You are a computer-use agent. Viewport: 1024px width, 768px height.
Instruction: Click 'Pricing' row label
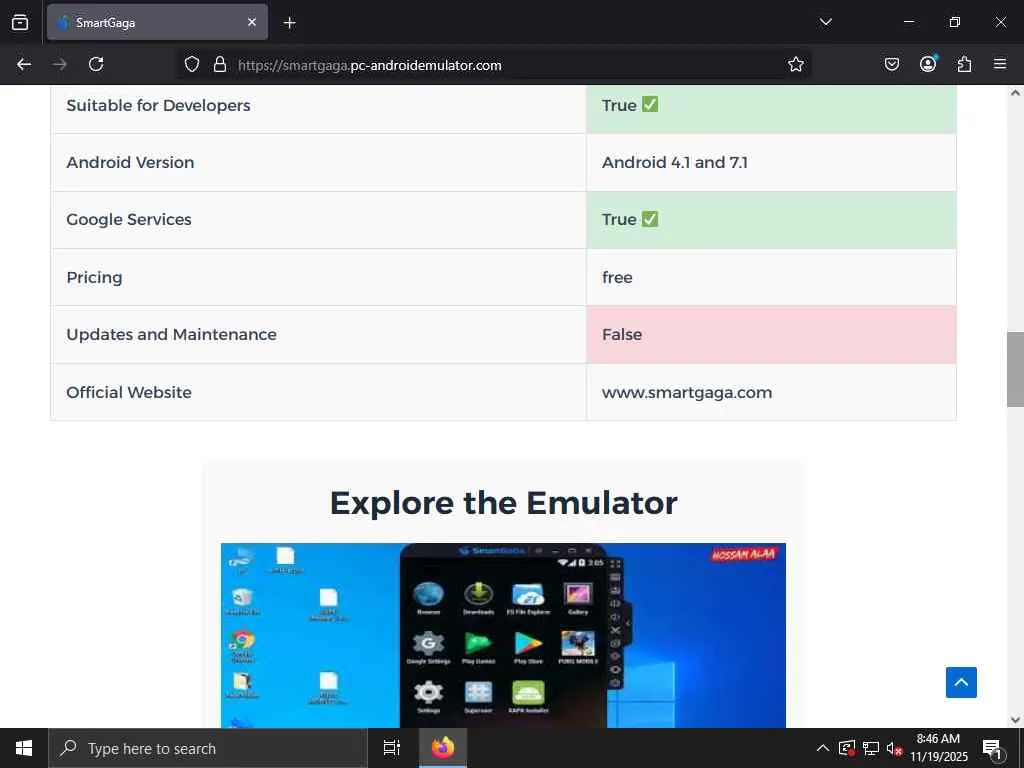coord(94,278)
